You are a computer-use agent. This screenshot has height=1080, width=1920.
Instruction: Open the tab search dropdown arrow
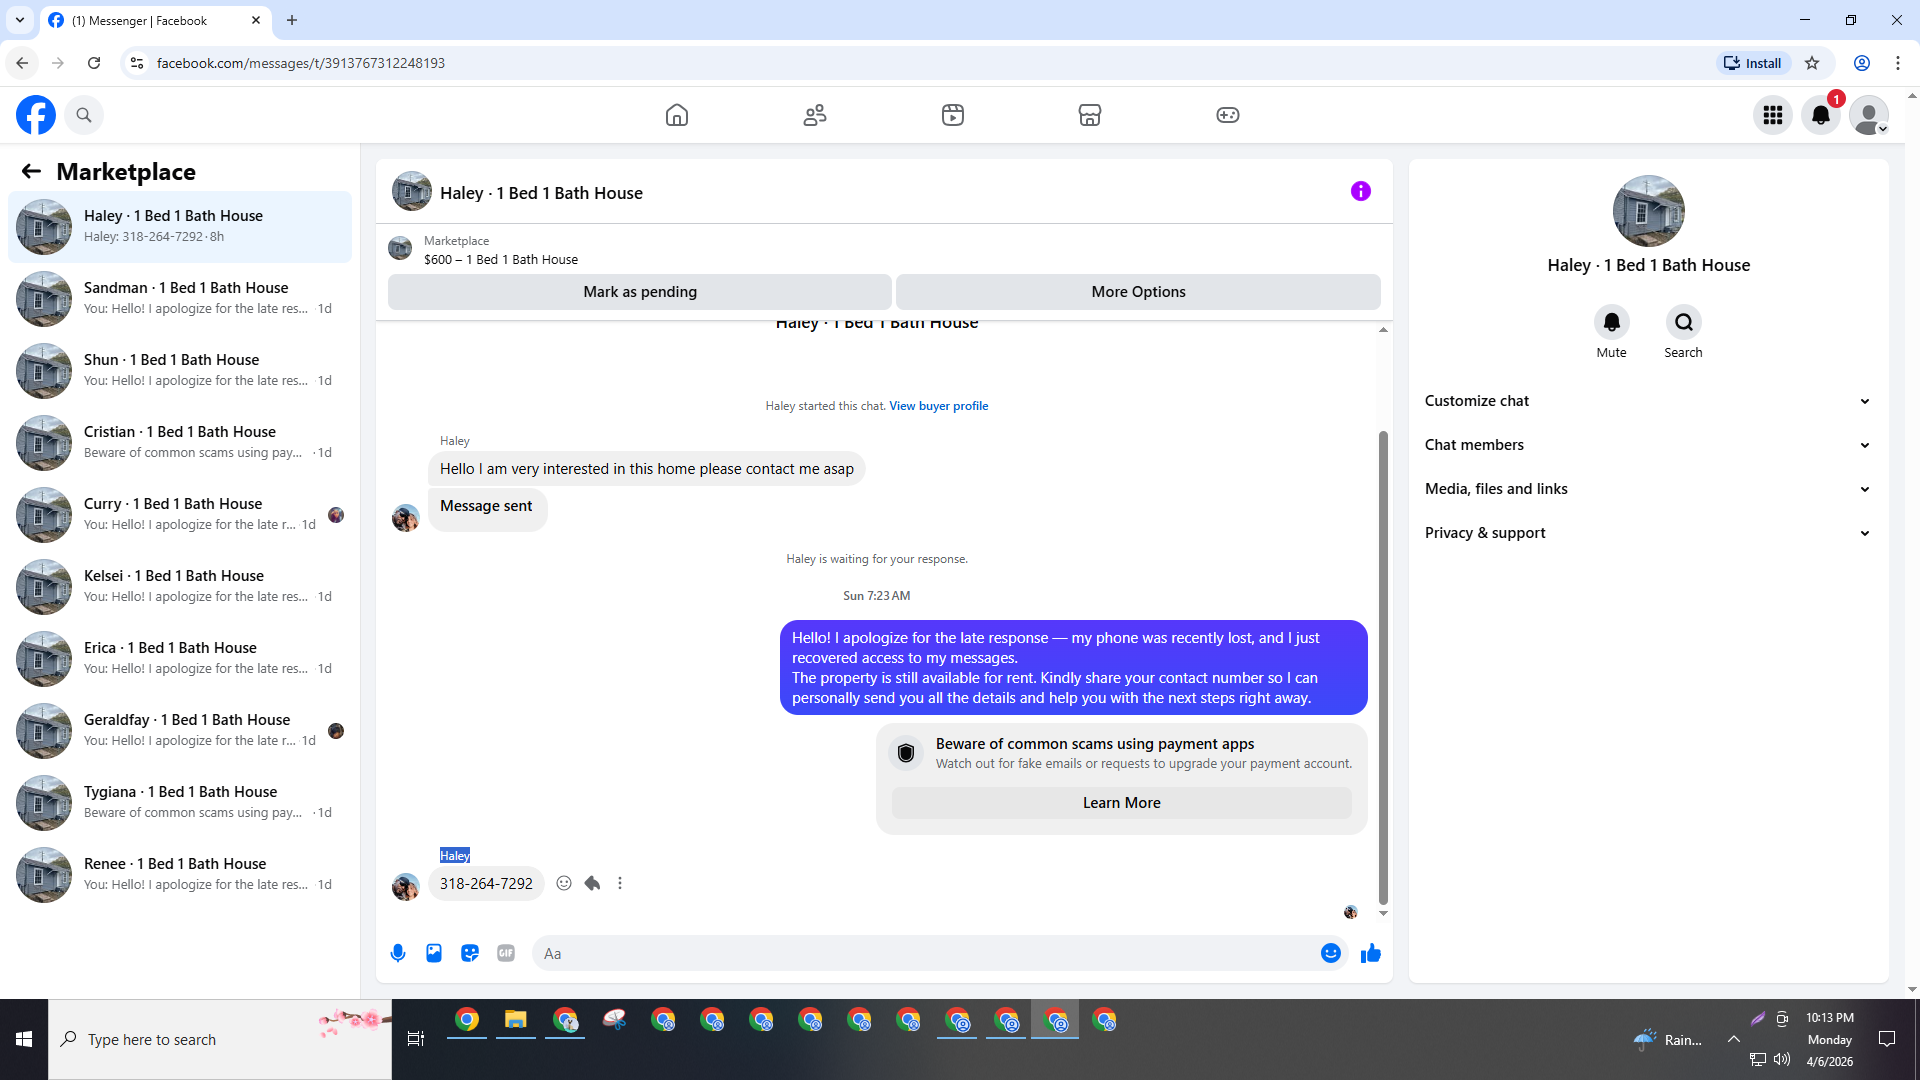(x=20, y=20)
